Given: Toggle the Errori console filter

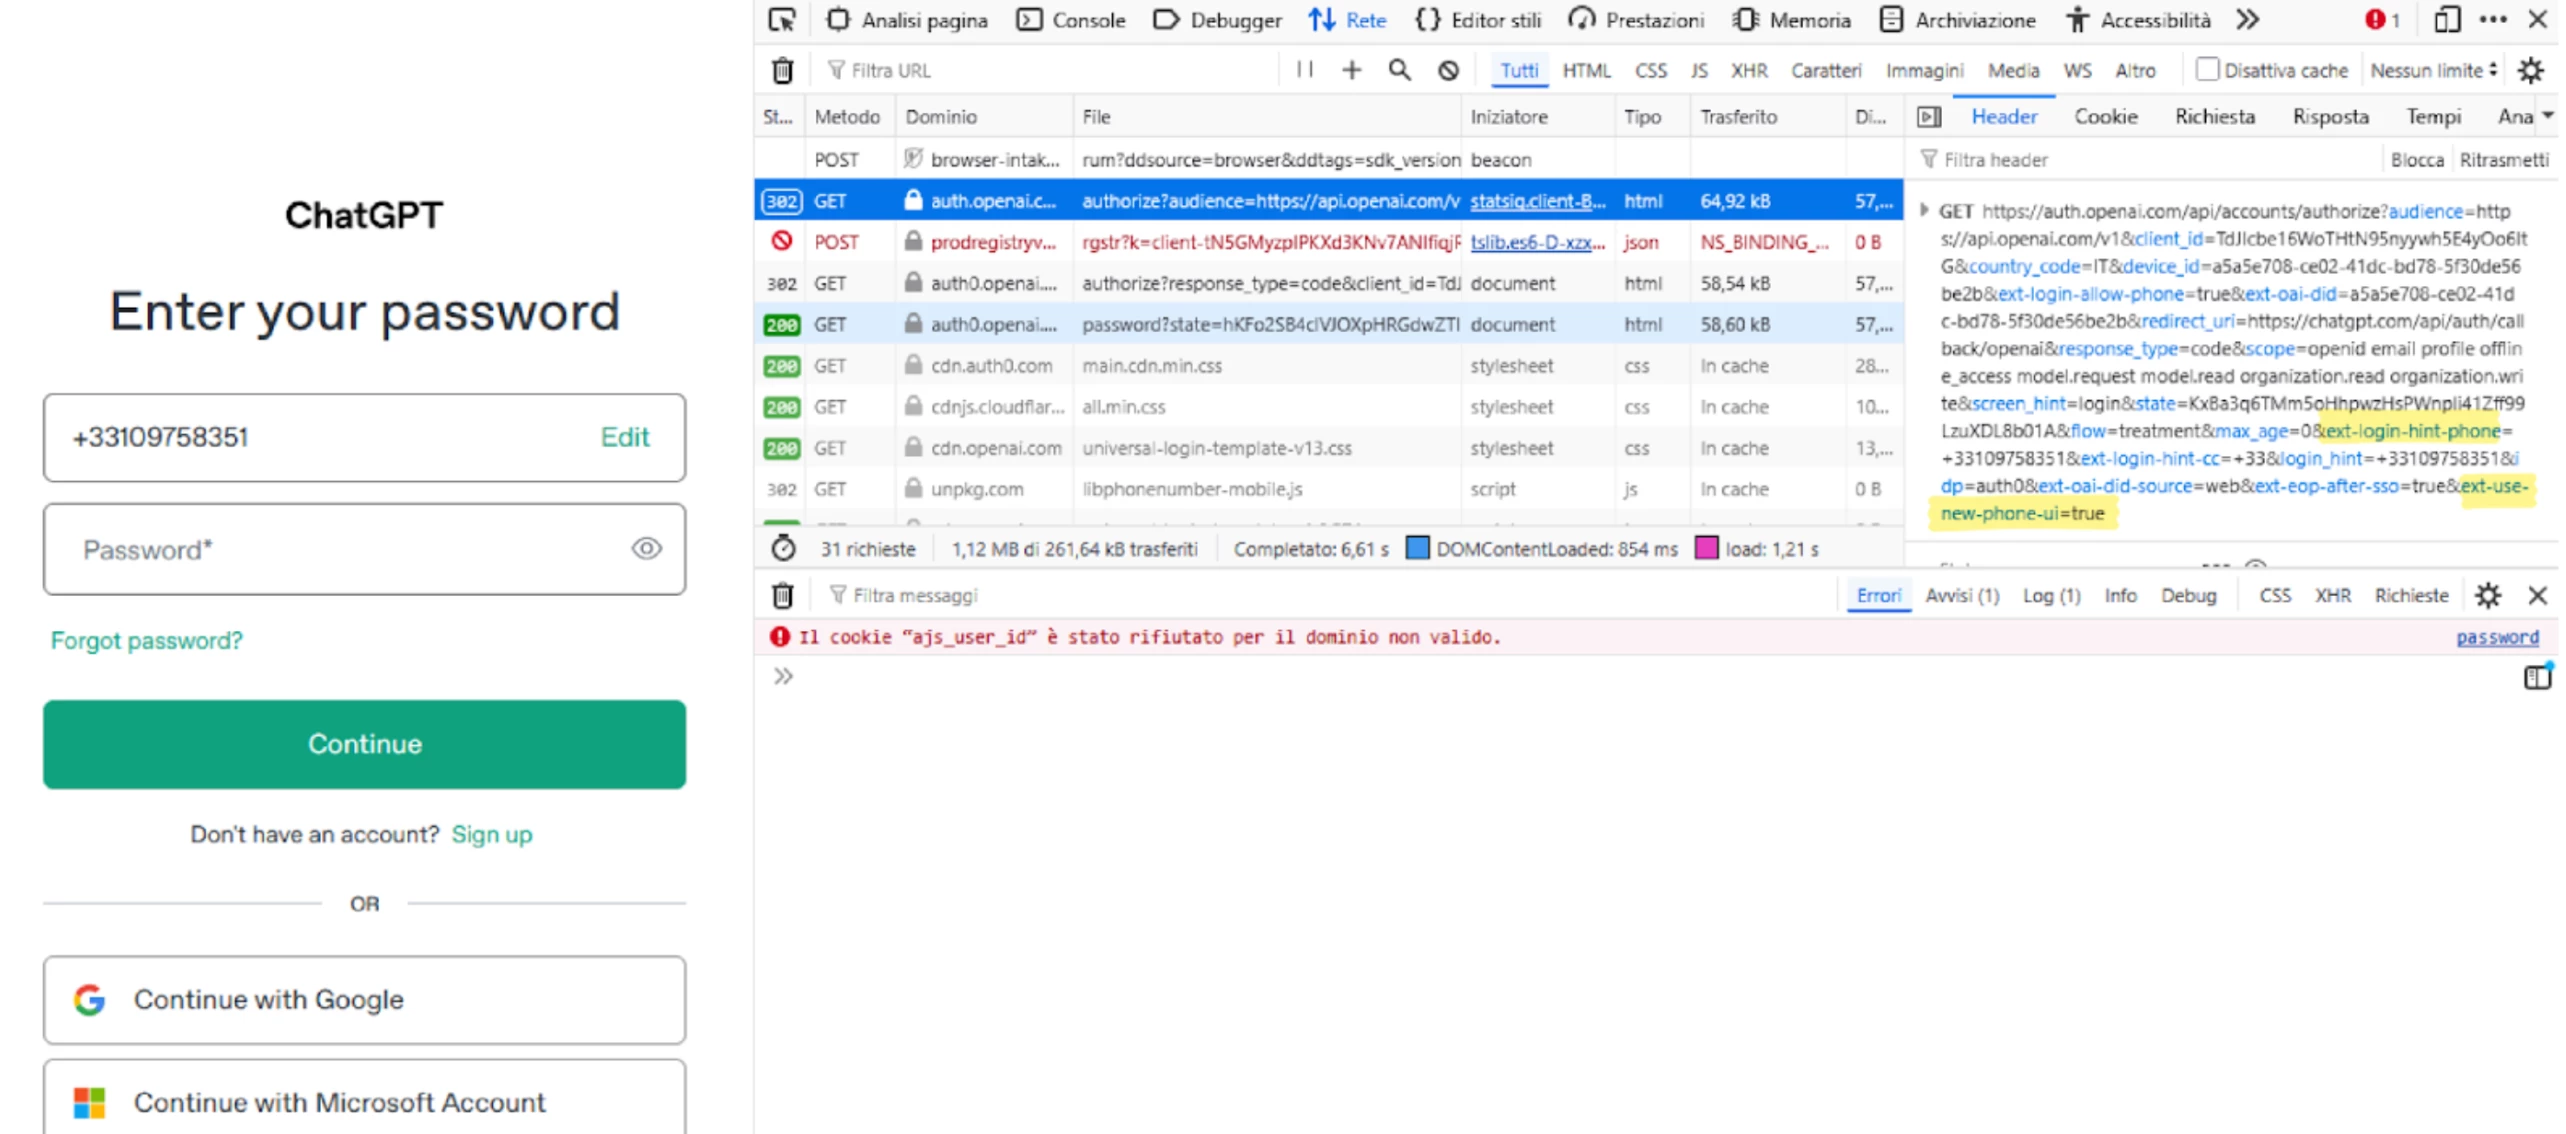Looking at the screenshot, I should (x=1878, y=596).
